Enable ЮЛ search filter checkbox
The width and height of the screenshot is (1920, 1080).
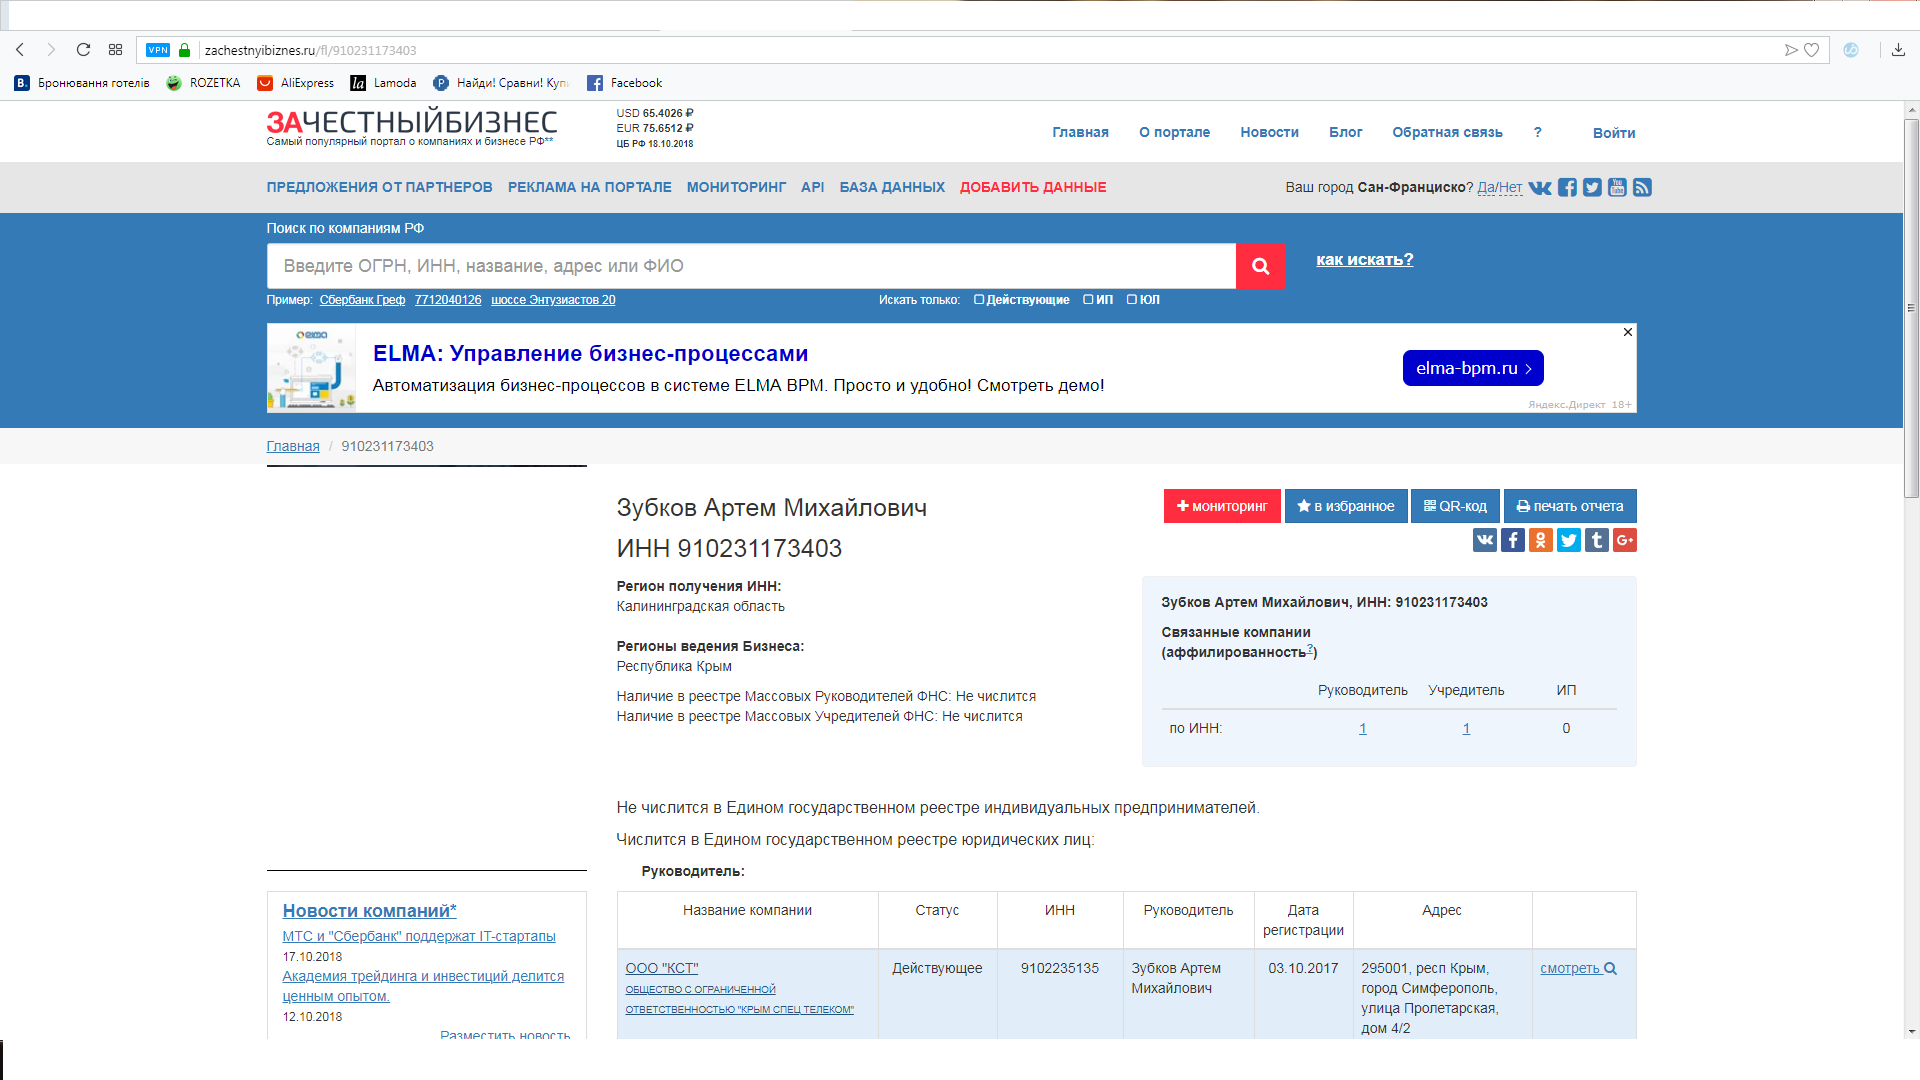[x=1132, y=299]
